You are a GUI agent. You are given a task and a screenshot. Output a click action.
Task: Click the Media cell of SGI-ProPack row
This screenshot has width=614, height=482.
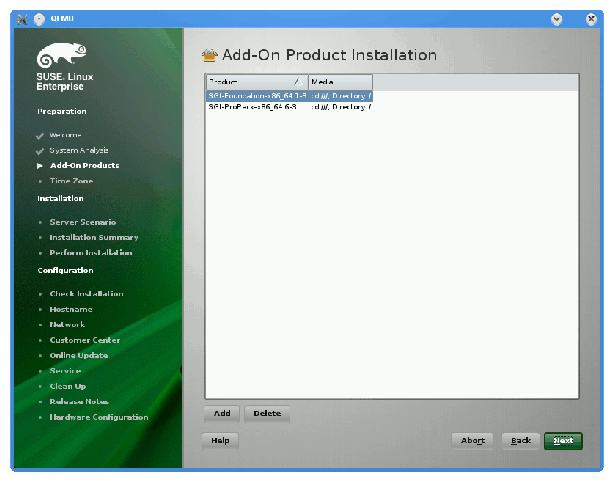(341, 107)
